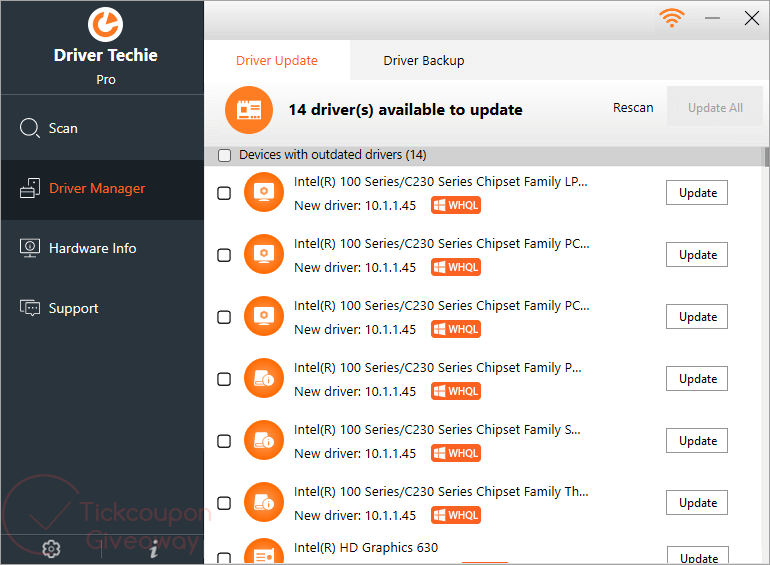Switch to the Driver Backup tab
Screen dimensions: 770x565
coord(424,60)
